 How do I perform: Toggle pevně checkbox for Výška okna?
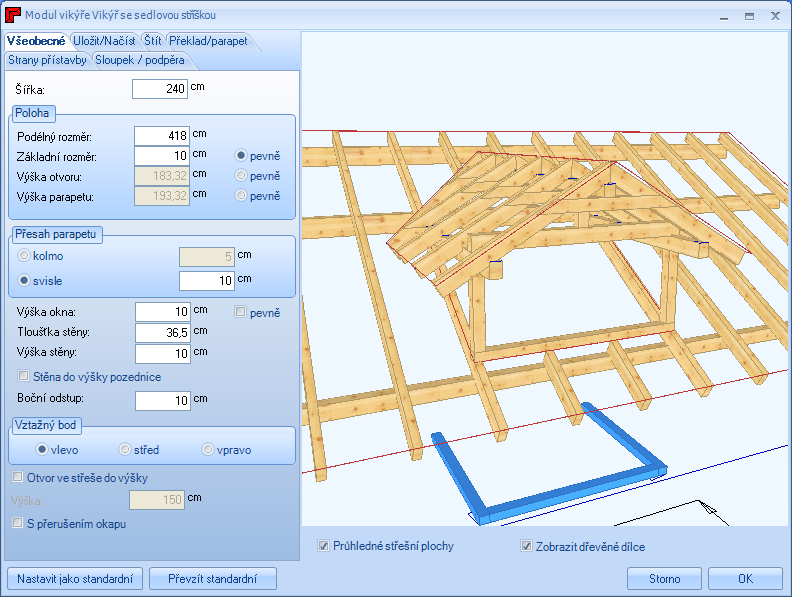tap(240, 312)
